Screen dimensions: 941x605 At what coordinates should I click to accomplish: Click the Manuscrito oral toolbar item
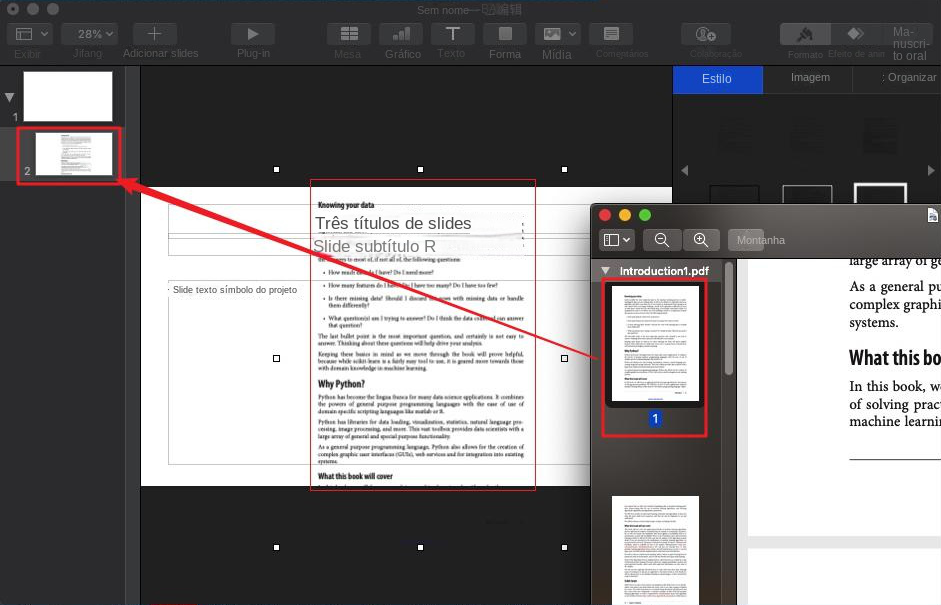(910, 44)
